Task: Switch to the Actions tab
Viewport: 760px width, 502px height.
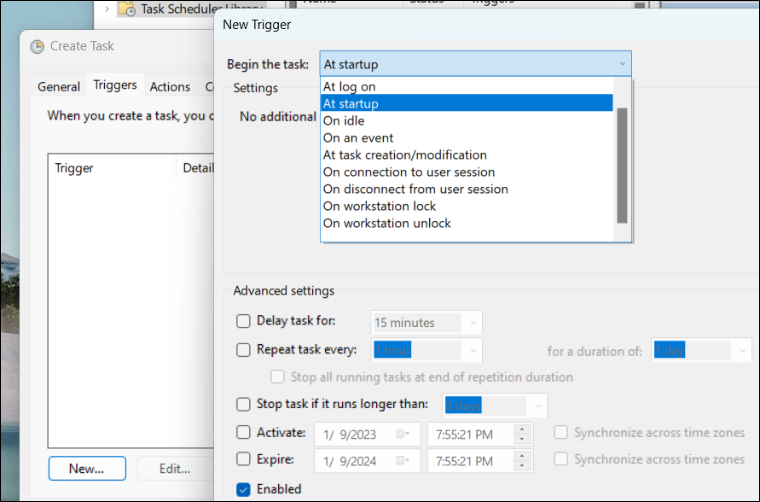Action: (170, 87)
